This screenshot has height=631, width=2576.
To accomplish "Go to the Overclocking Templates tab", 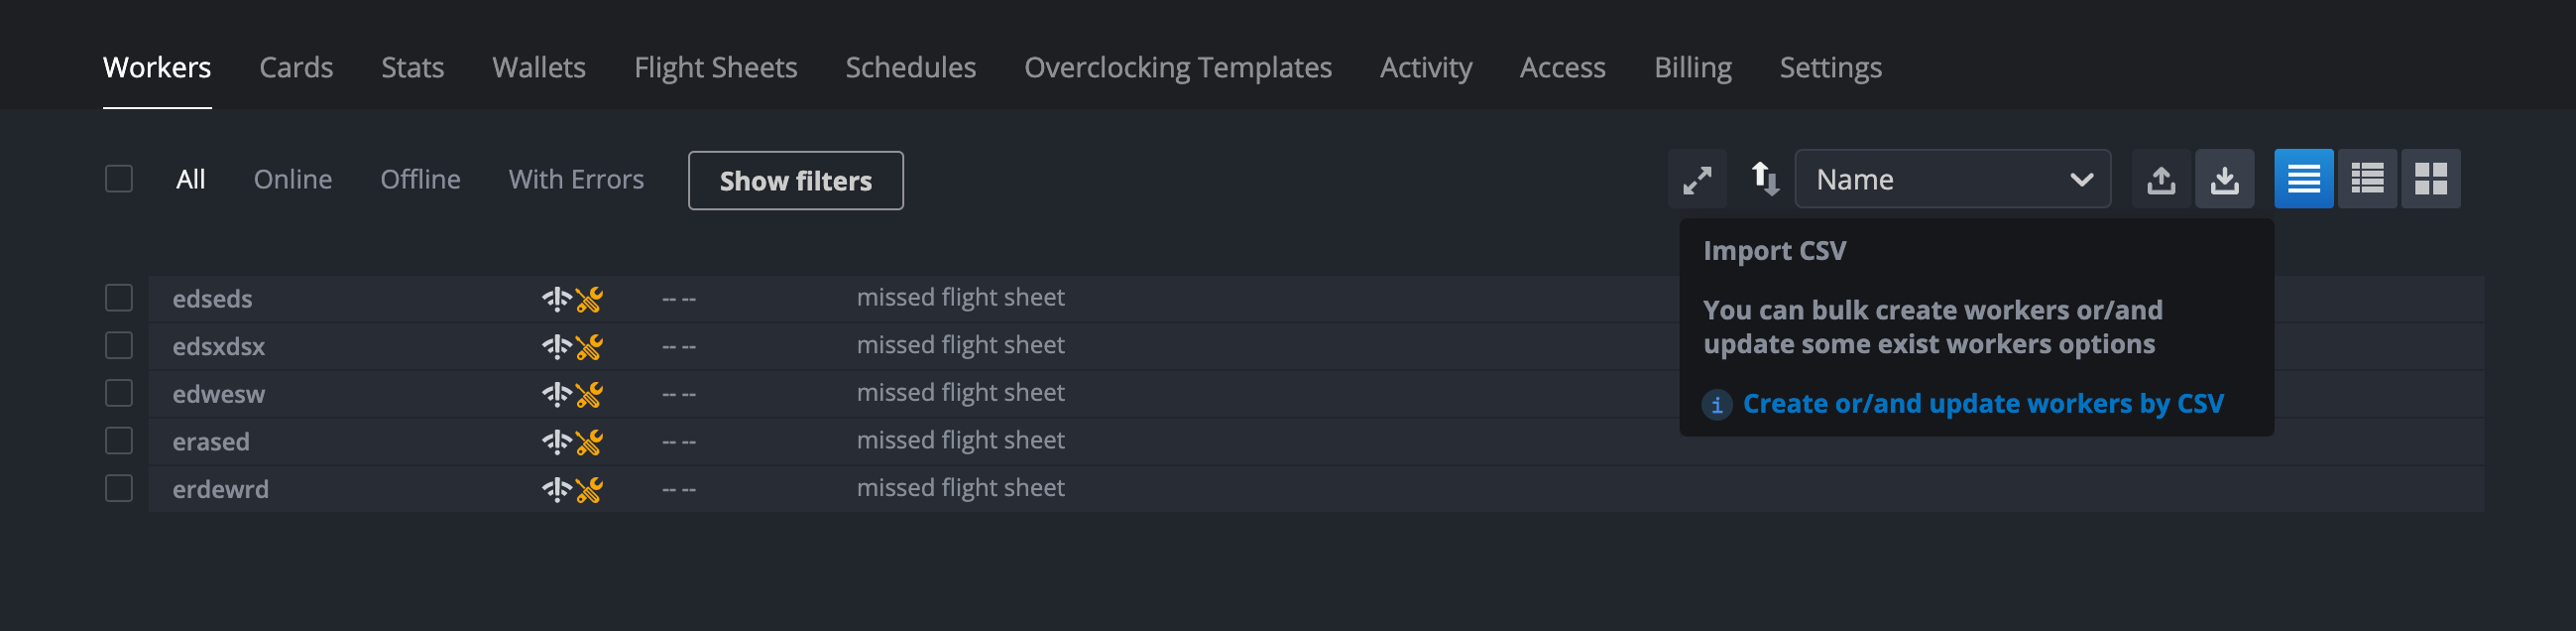I will (1177, 67).
